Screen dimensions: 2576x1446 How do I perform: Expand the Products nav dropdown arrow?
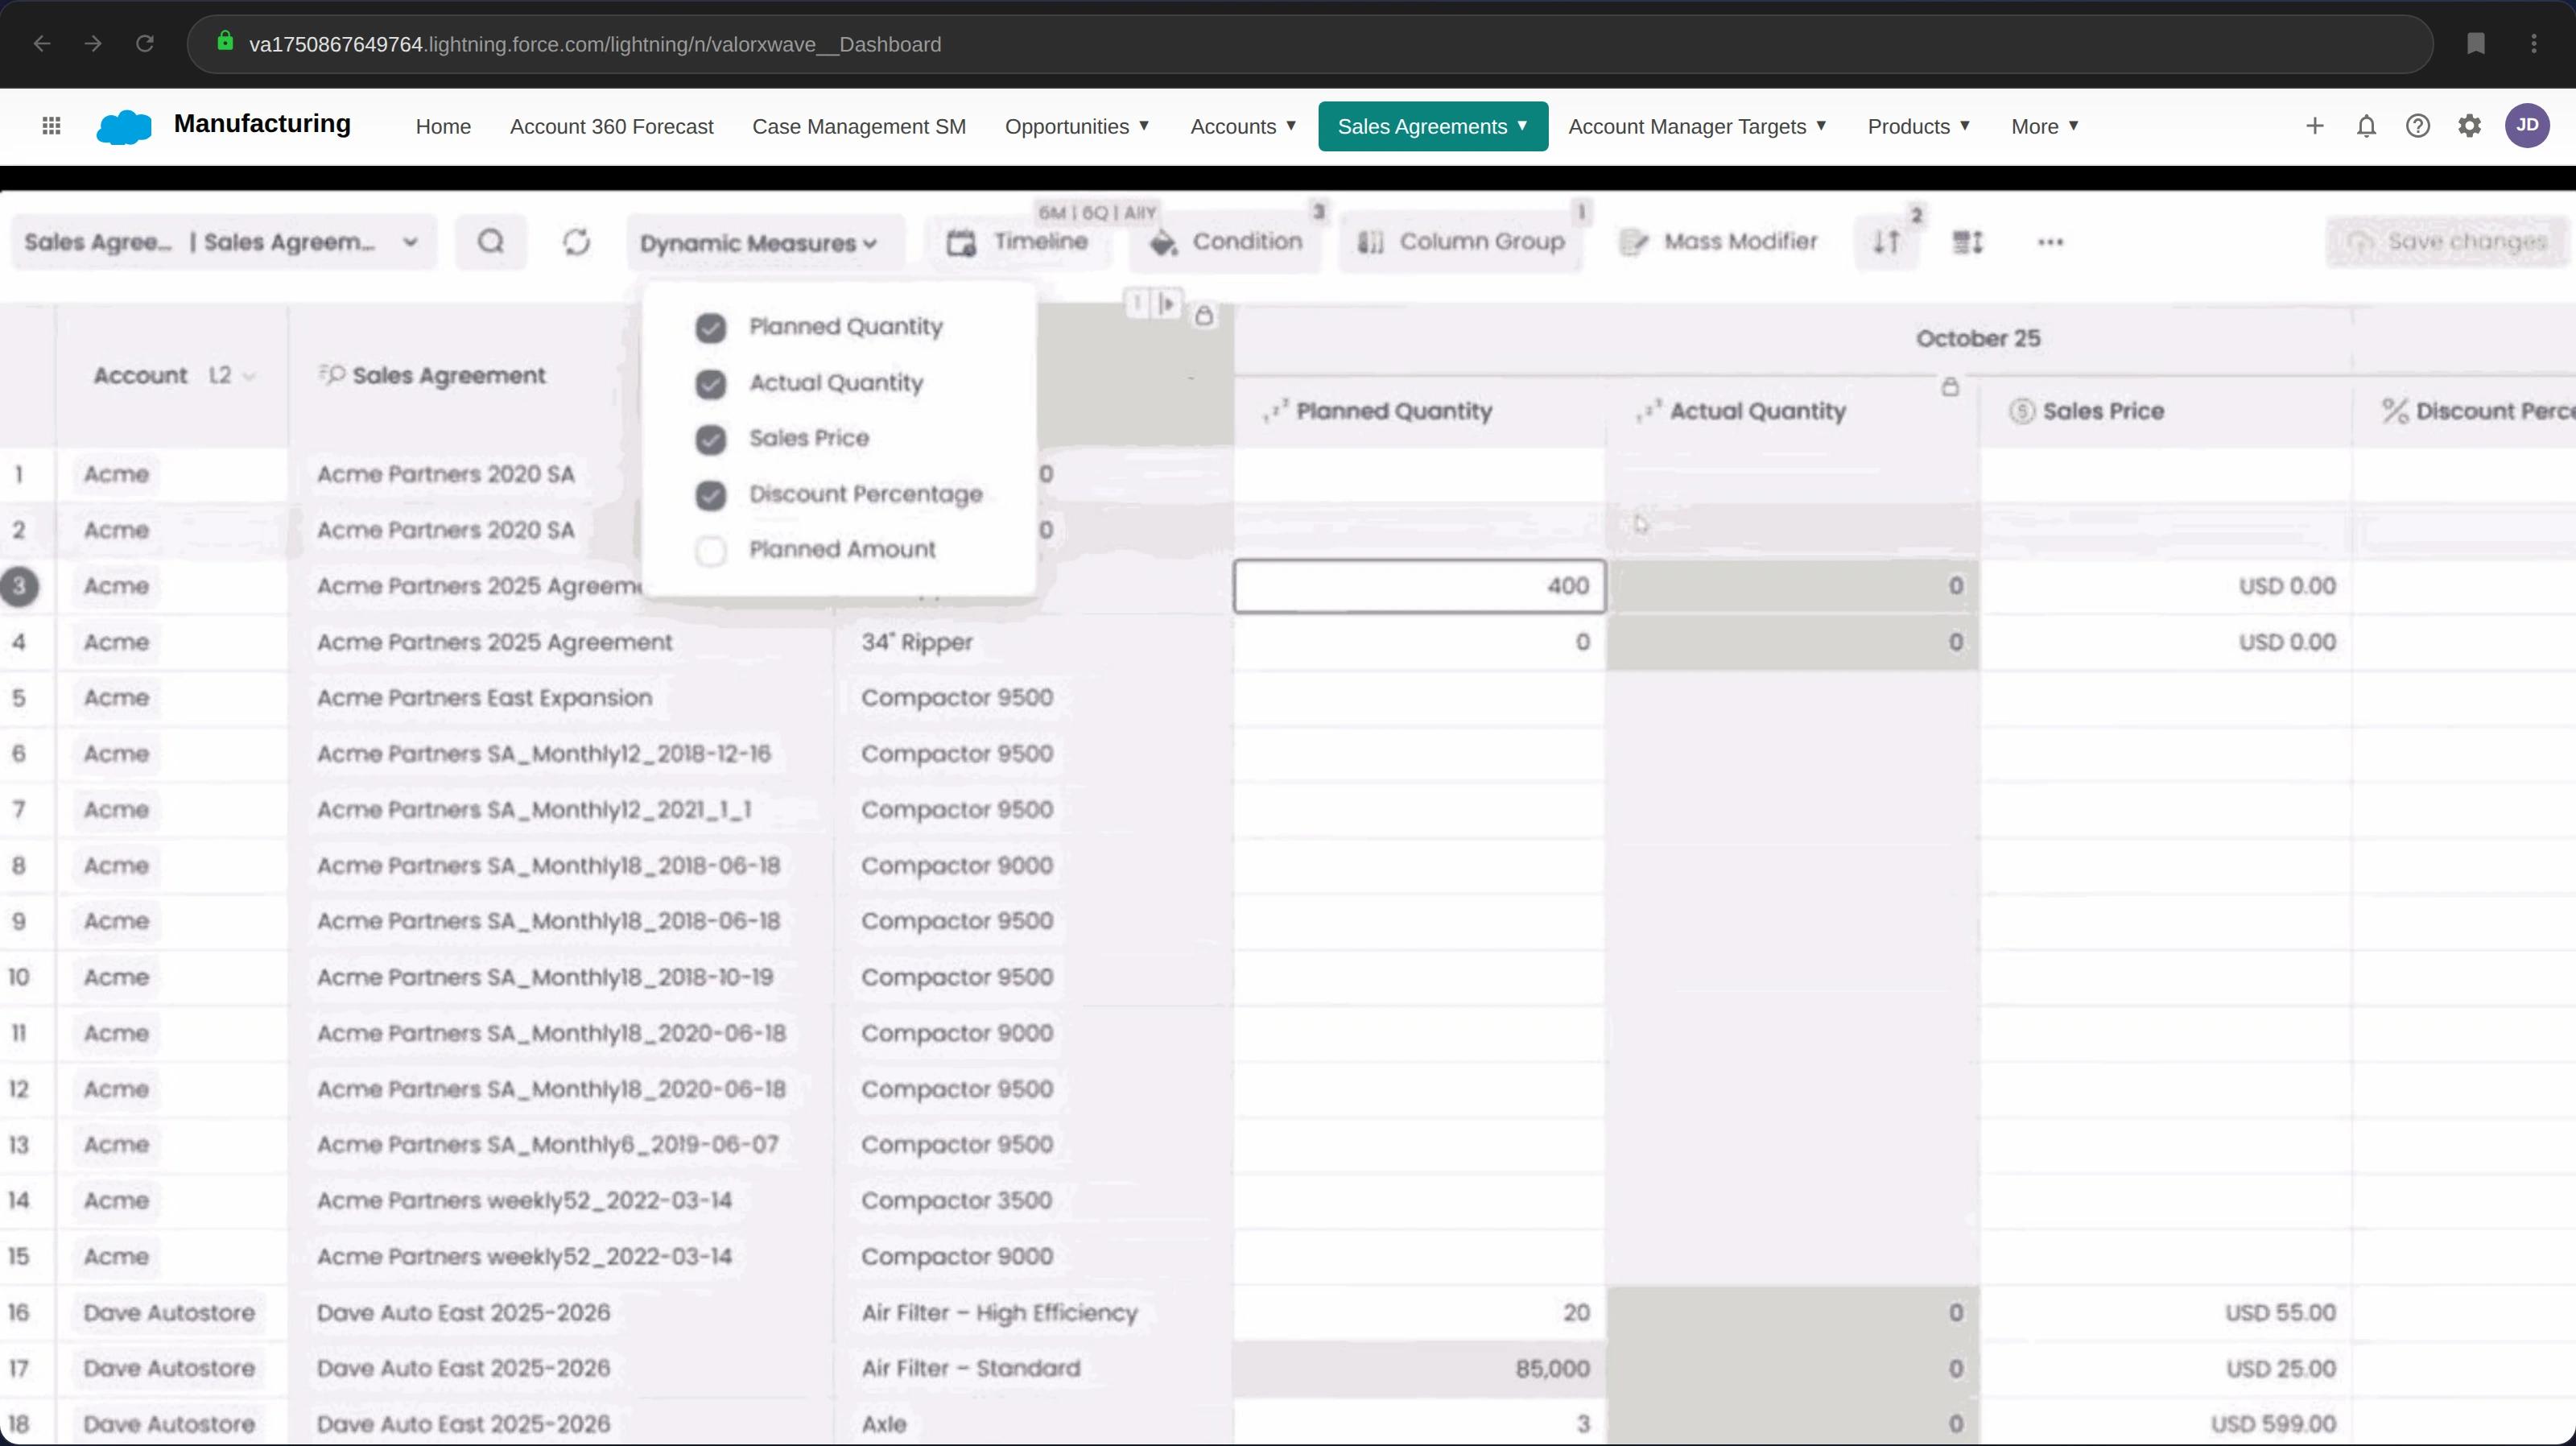tap(1965, 125)
